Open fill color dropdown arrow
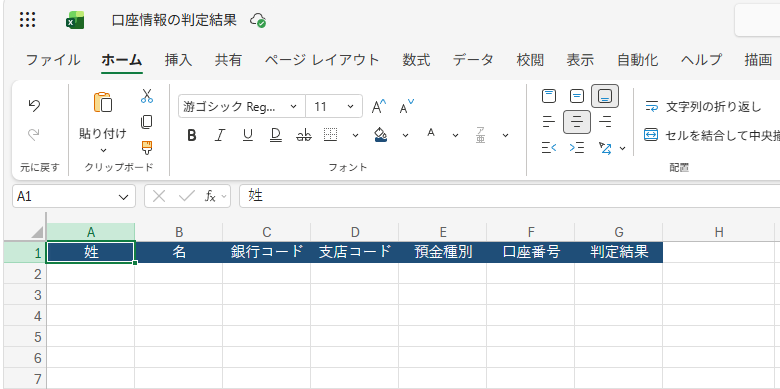The width and height of the screenshot is (780, 389). click(x=405, y=135)
